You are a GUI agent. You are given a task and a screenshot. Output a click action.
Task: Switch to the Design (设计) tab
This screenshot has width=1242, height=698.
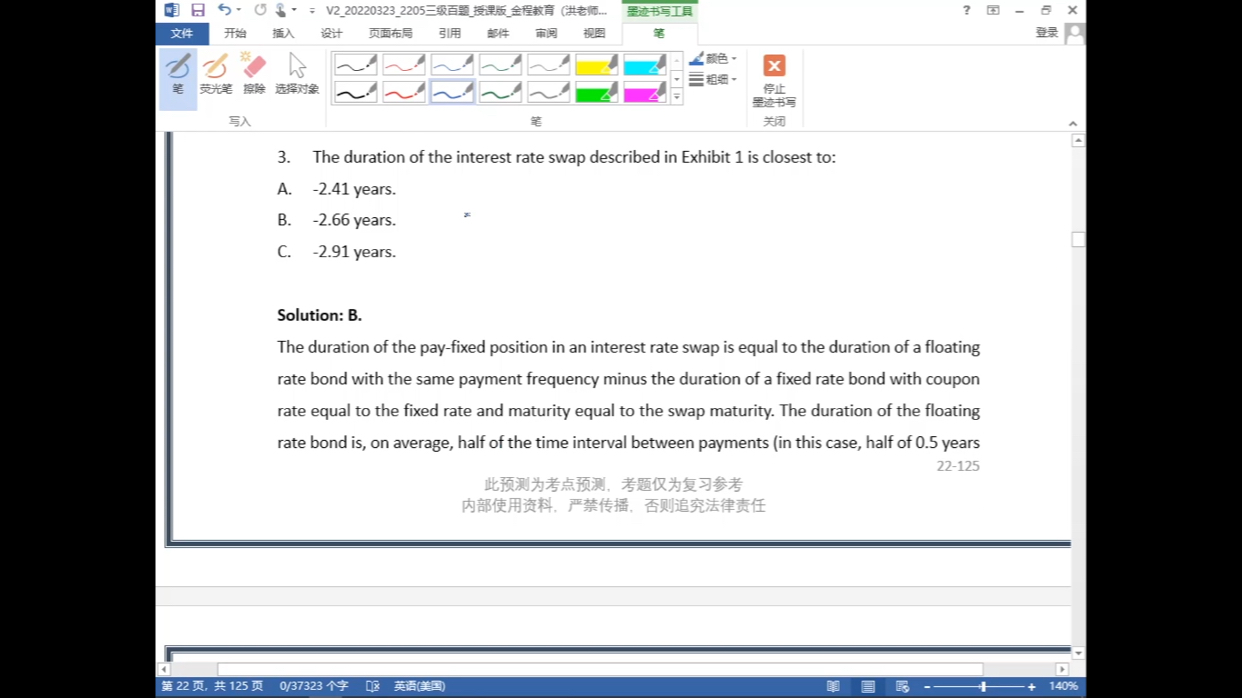tap(332, 33)
